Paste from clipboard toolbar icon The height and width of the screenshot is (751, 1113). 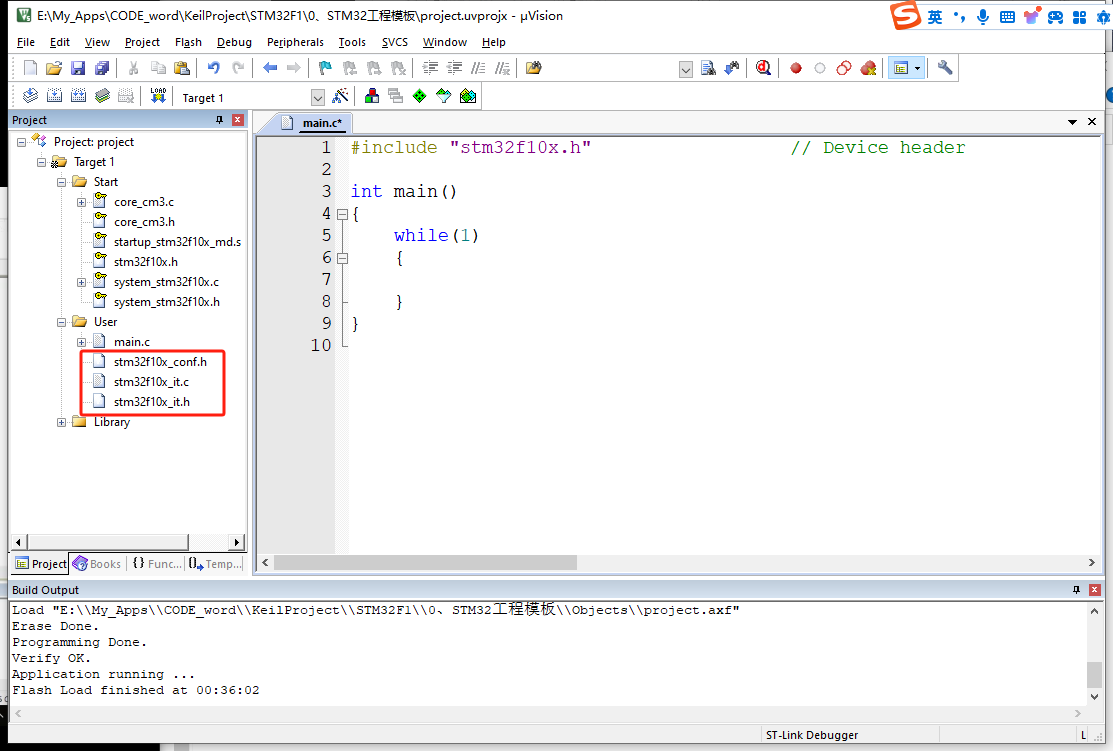pos(182,68)
